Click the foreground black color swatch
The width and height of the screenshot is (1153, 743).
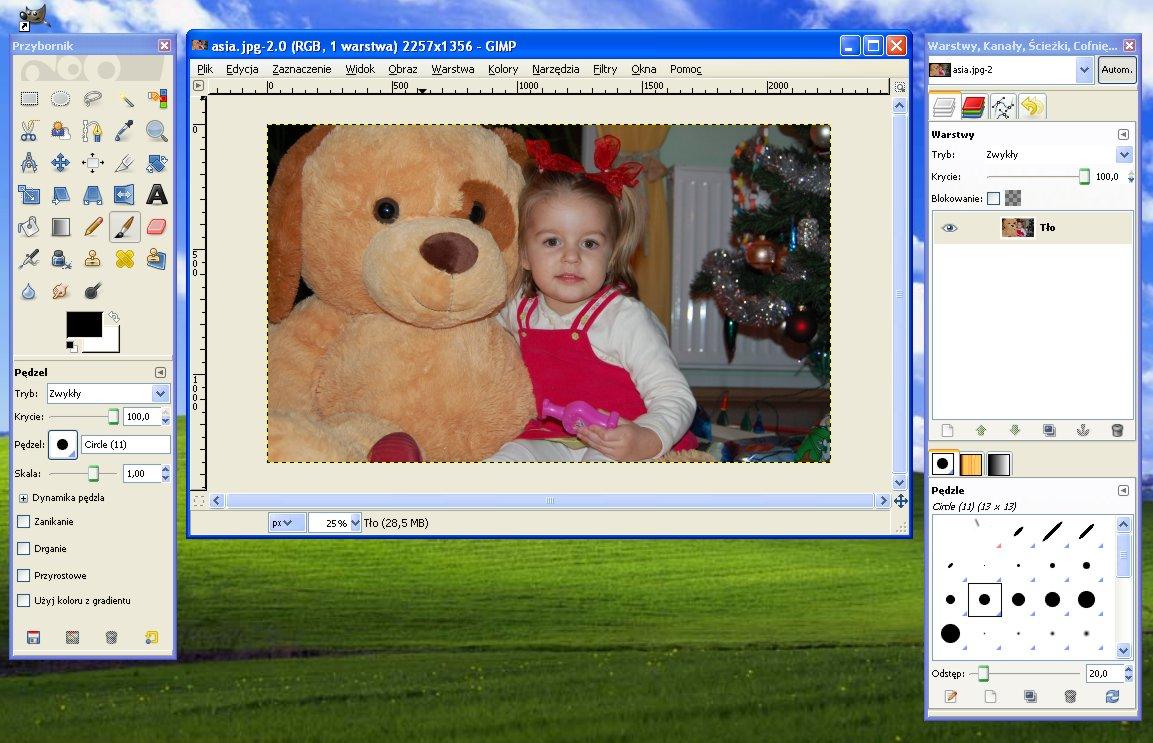[84, 324]
